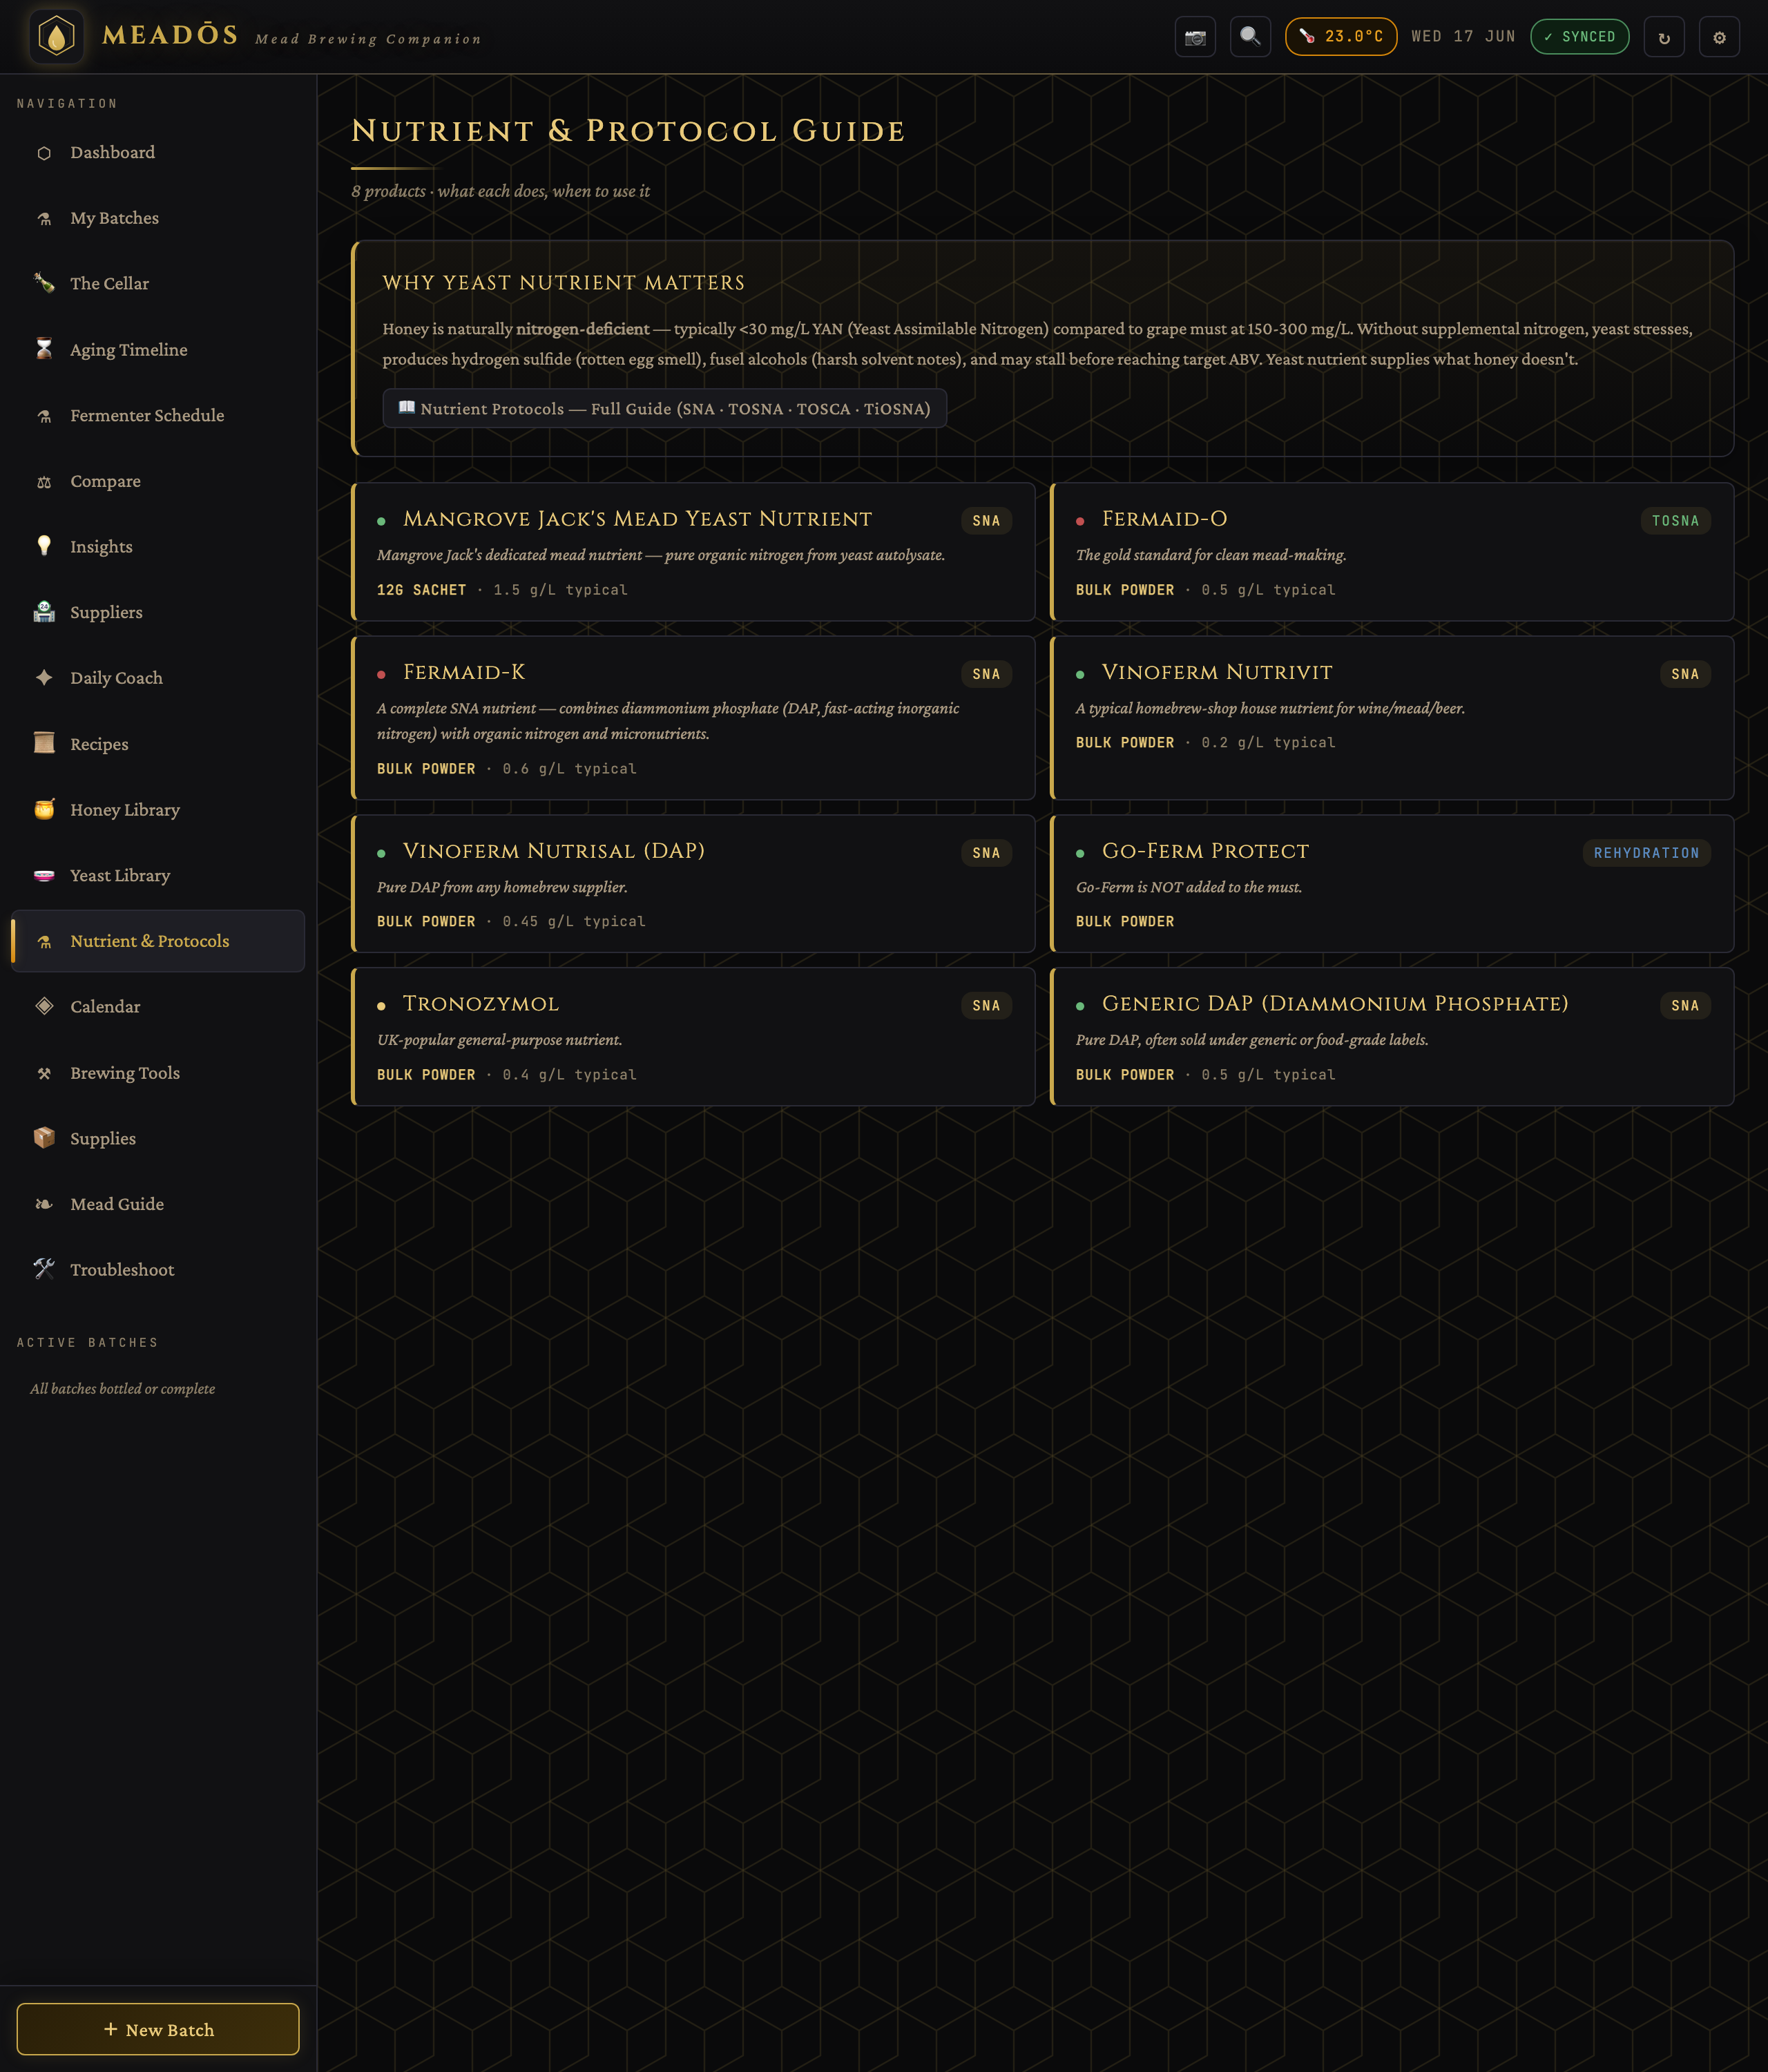Click the SNA tag on Tronozymol
The width and height of the screenshot is (1768, 2072).
point(986,1006)
